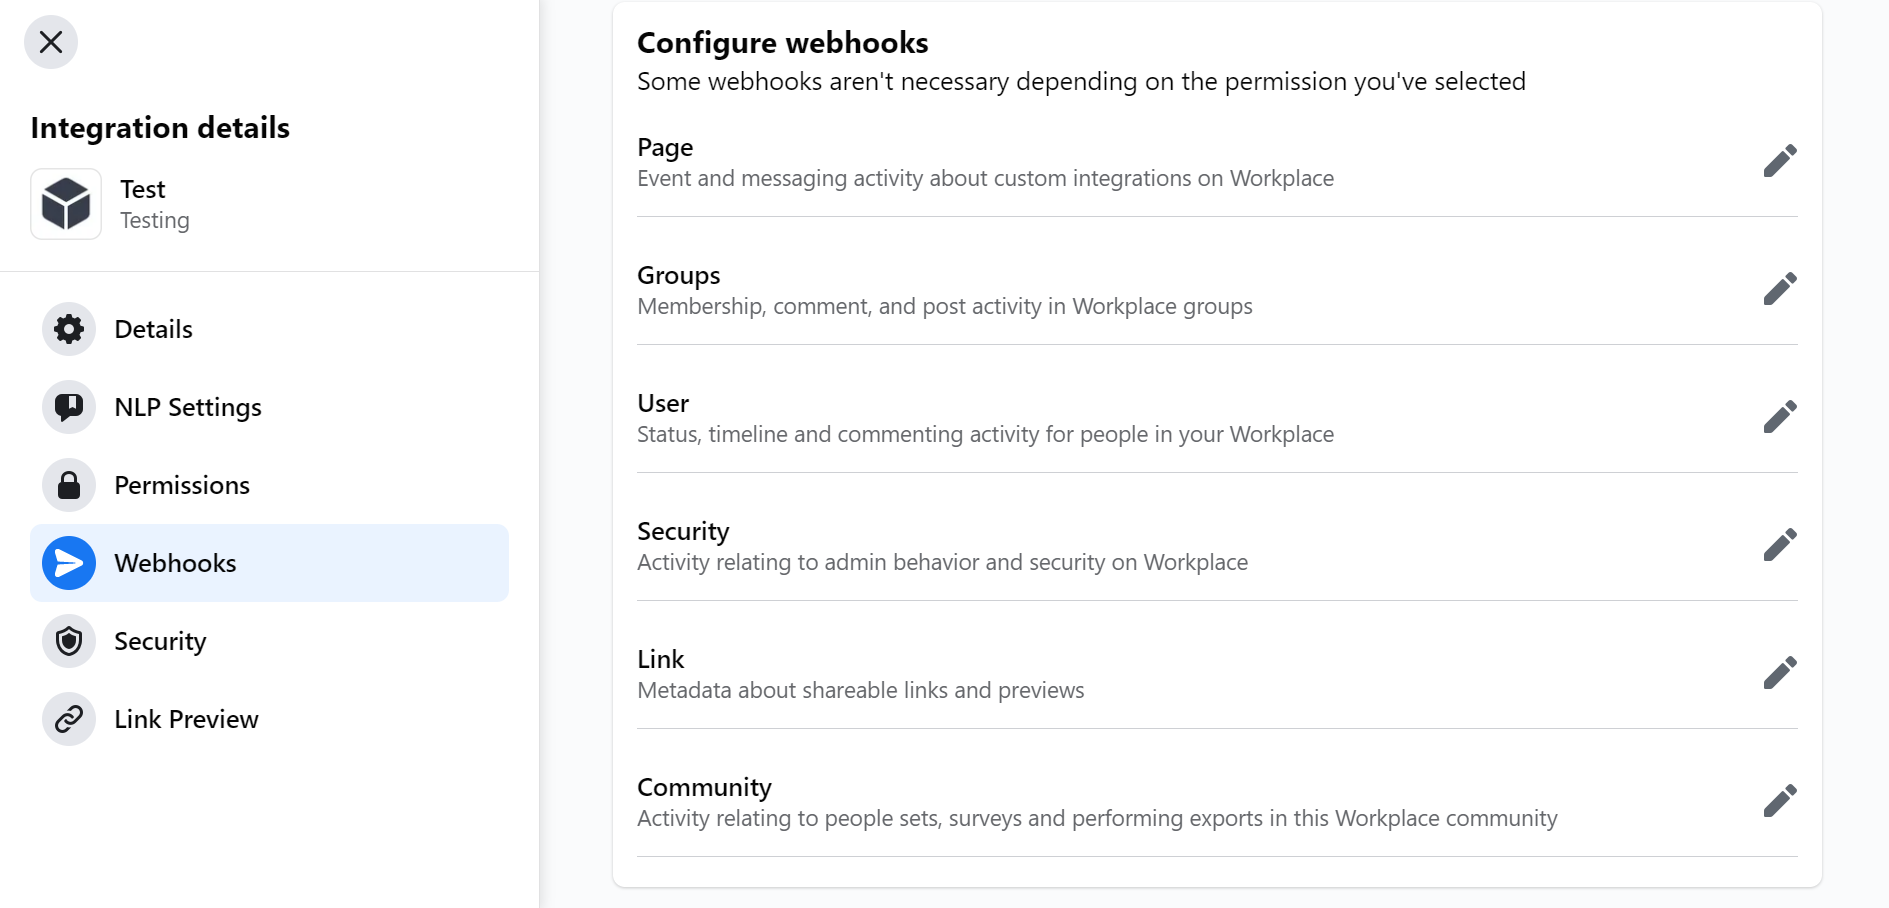This screenshot has height=908, width=1889.
Task: Click "Status, timeline and commenting activity" description
Action: [x=985, y=435]
